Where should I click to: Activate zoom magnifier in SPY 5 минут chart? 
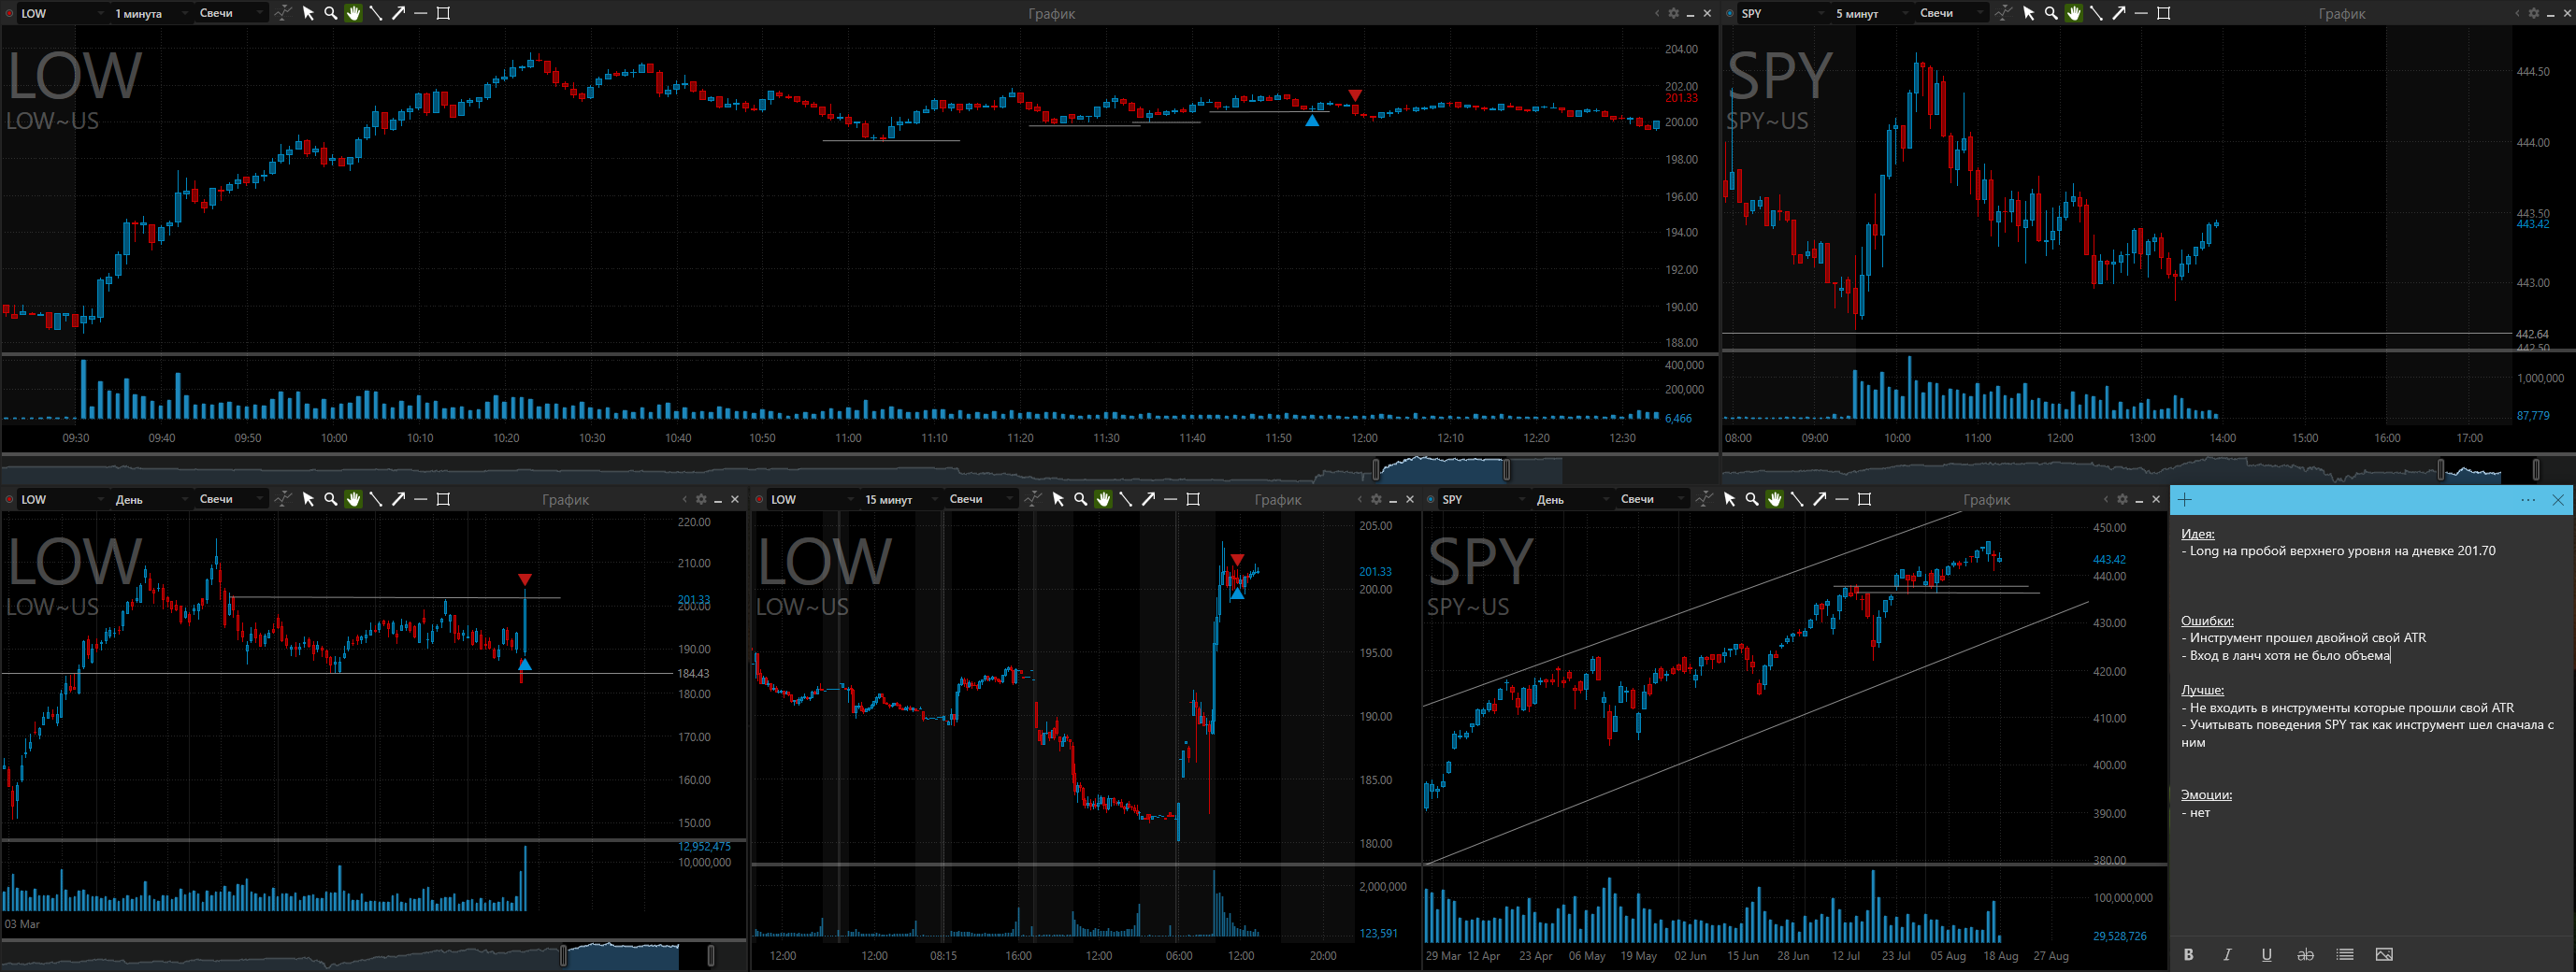tap(2051, 13)
